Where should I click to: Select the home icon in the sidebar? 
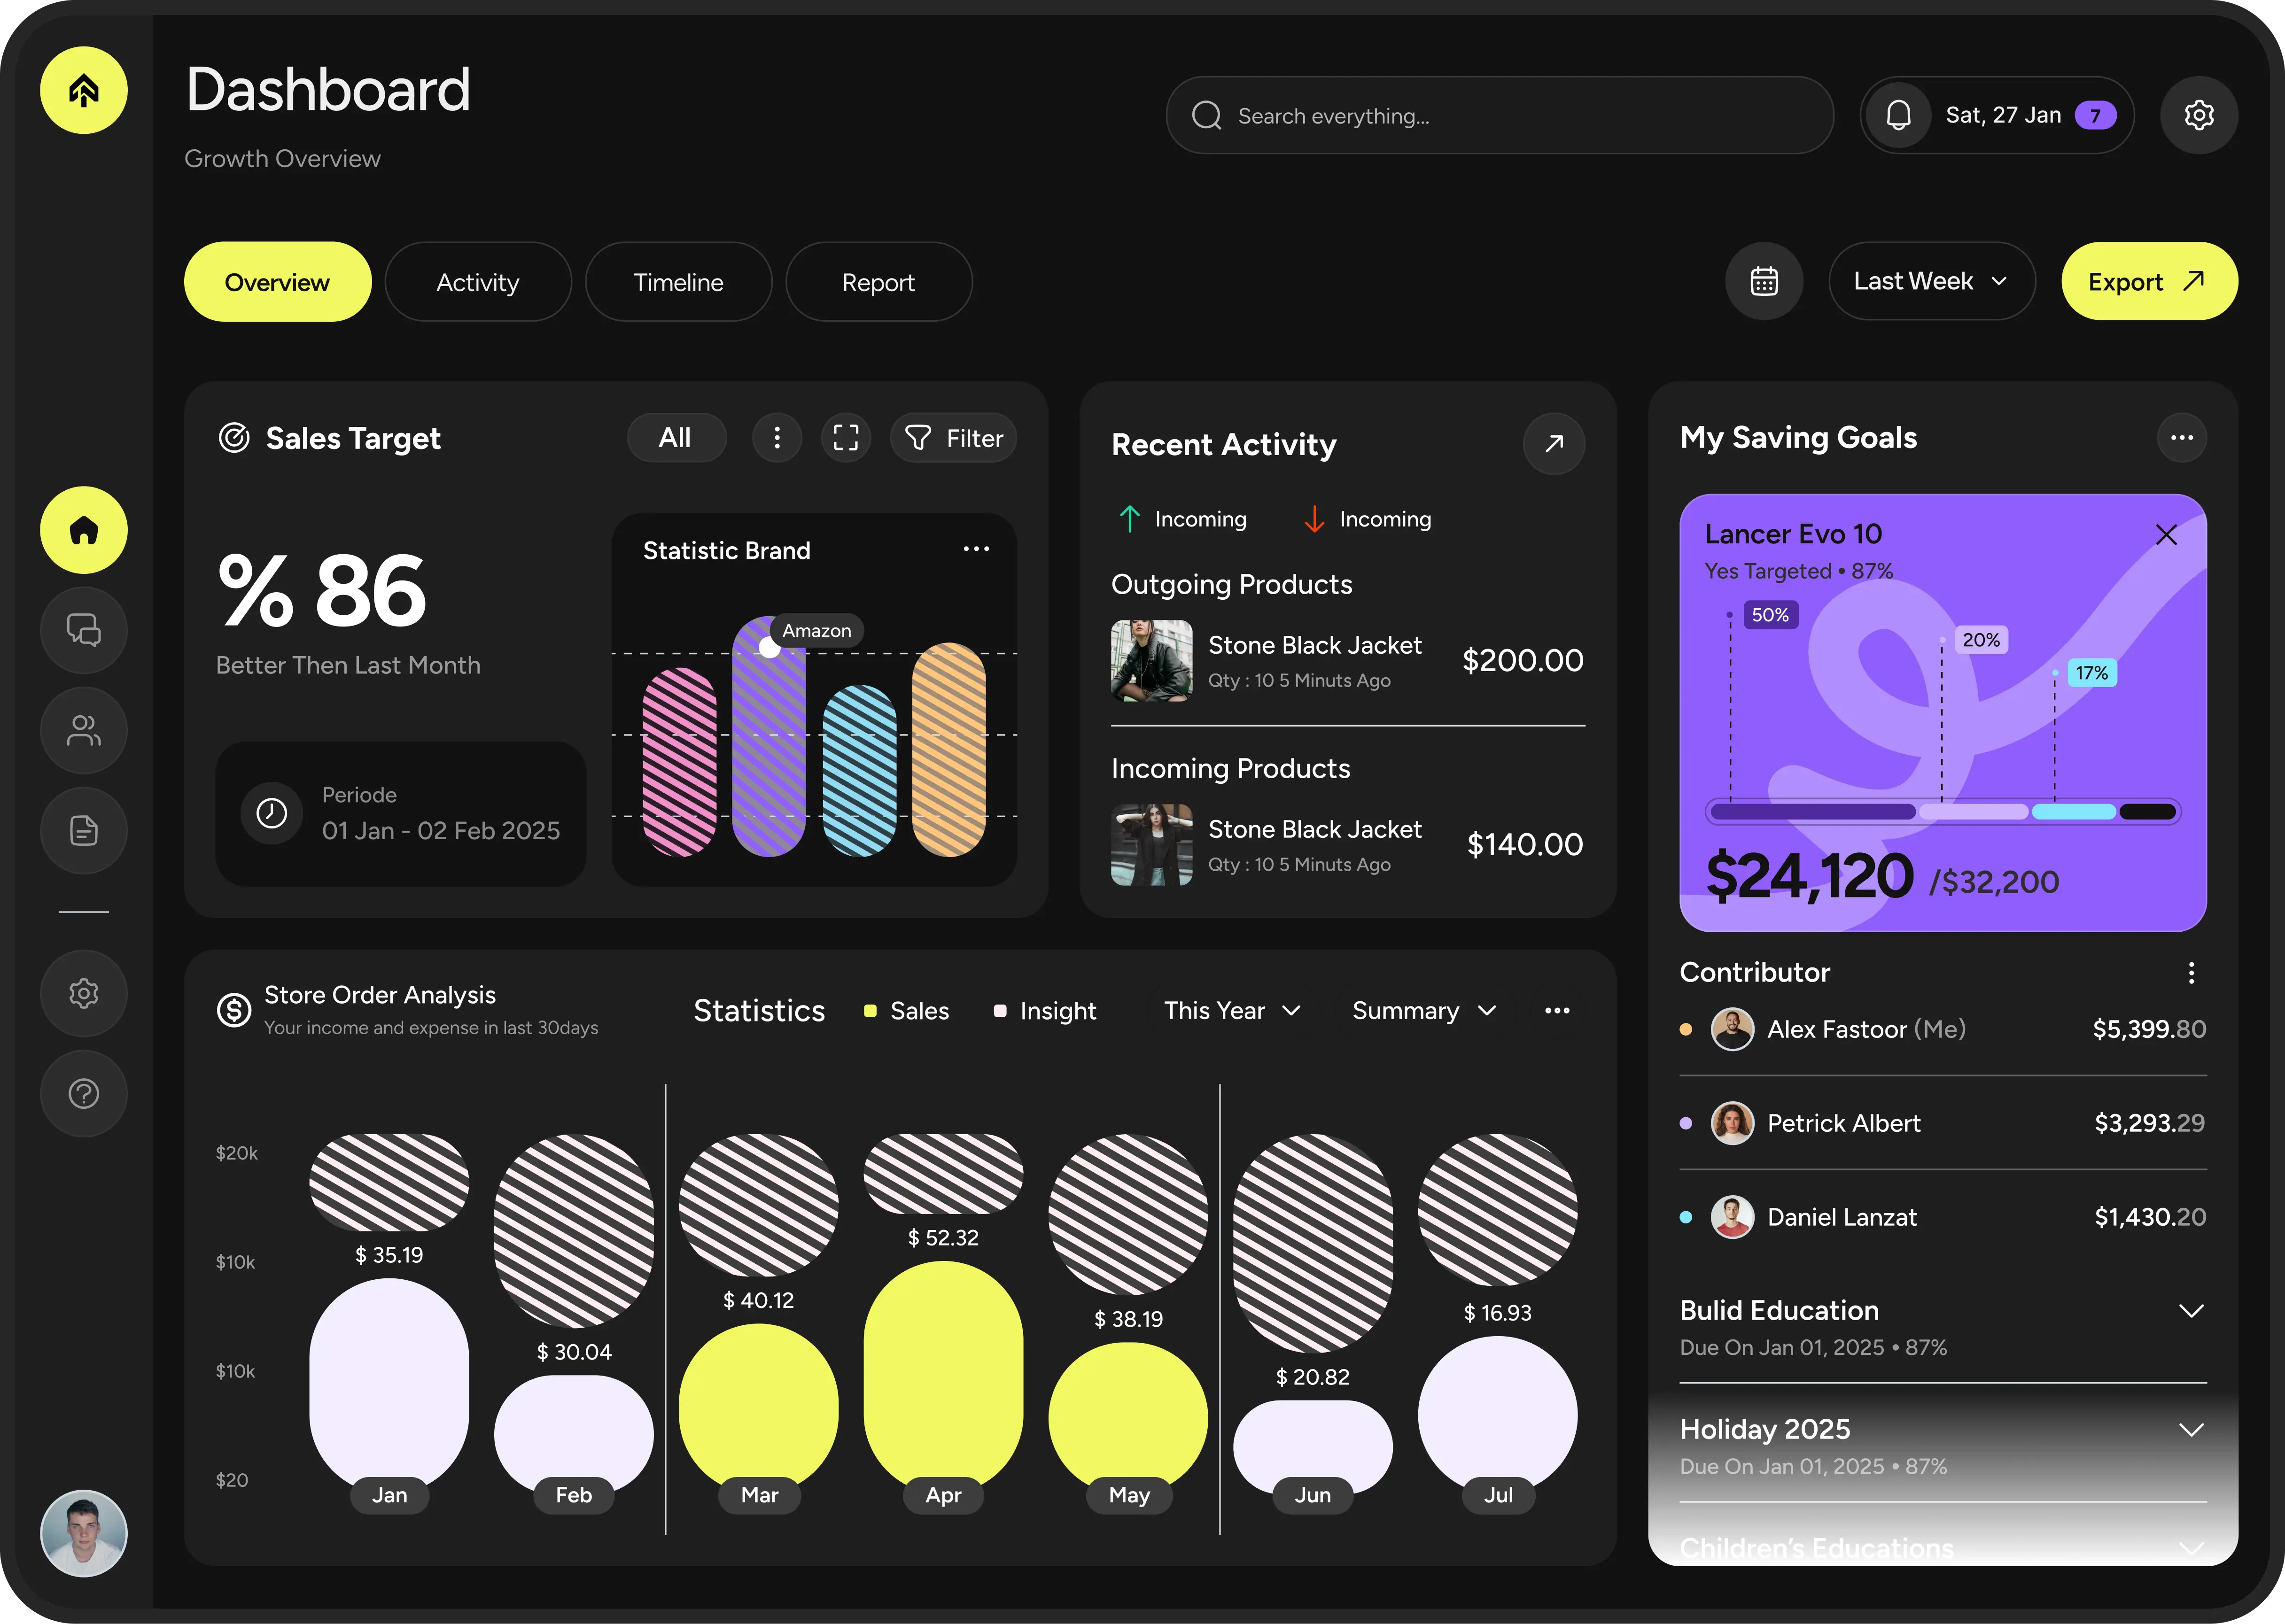click(x=83, y=530)
